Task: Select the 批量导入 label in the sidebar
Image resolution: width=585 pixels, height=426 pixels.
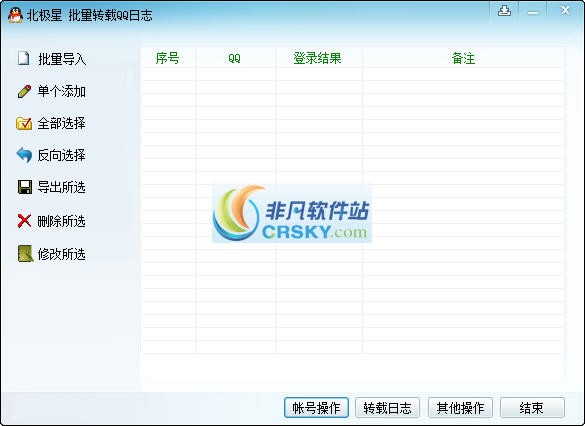Action: (x=62, y=59)
